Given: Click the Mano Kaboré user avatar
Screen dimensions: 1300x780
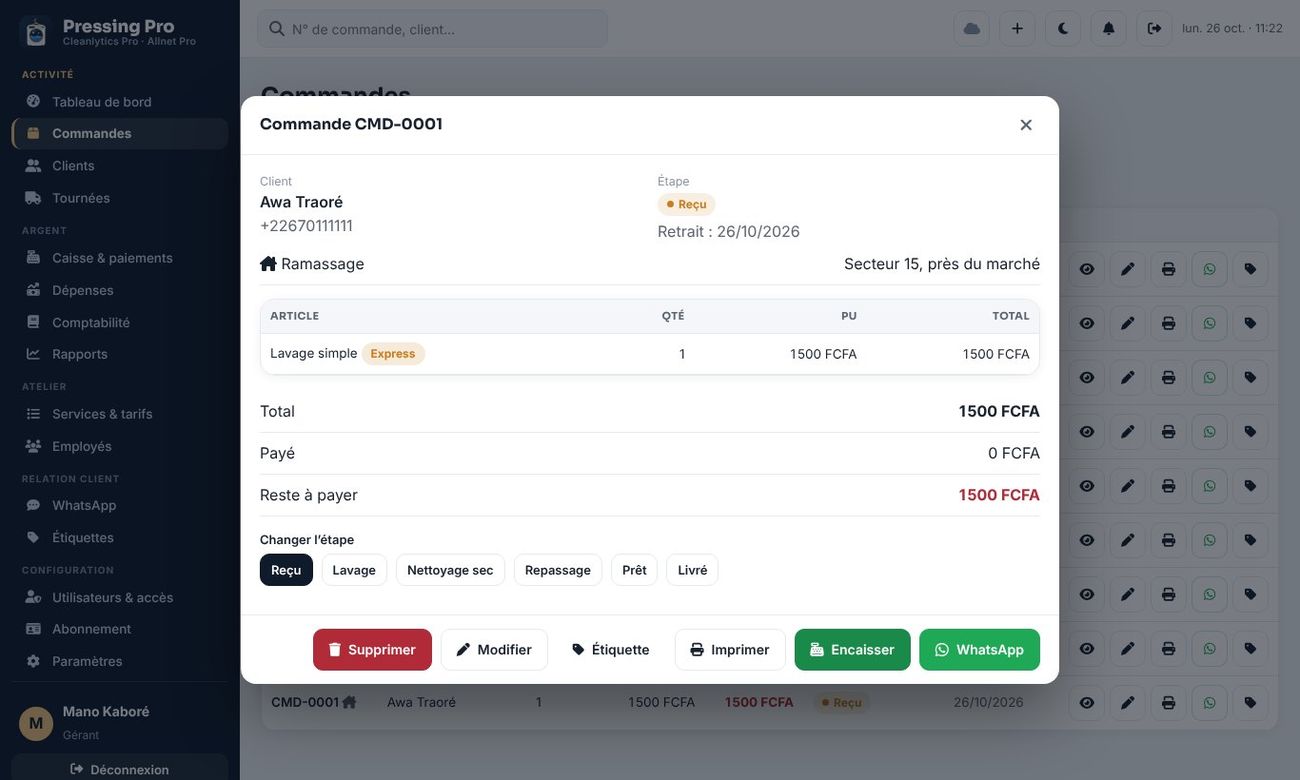Looking at the screenshot, I should pyautogui.click(x=36, y=723).
